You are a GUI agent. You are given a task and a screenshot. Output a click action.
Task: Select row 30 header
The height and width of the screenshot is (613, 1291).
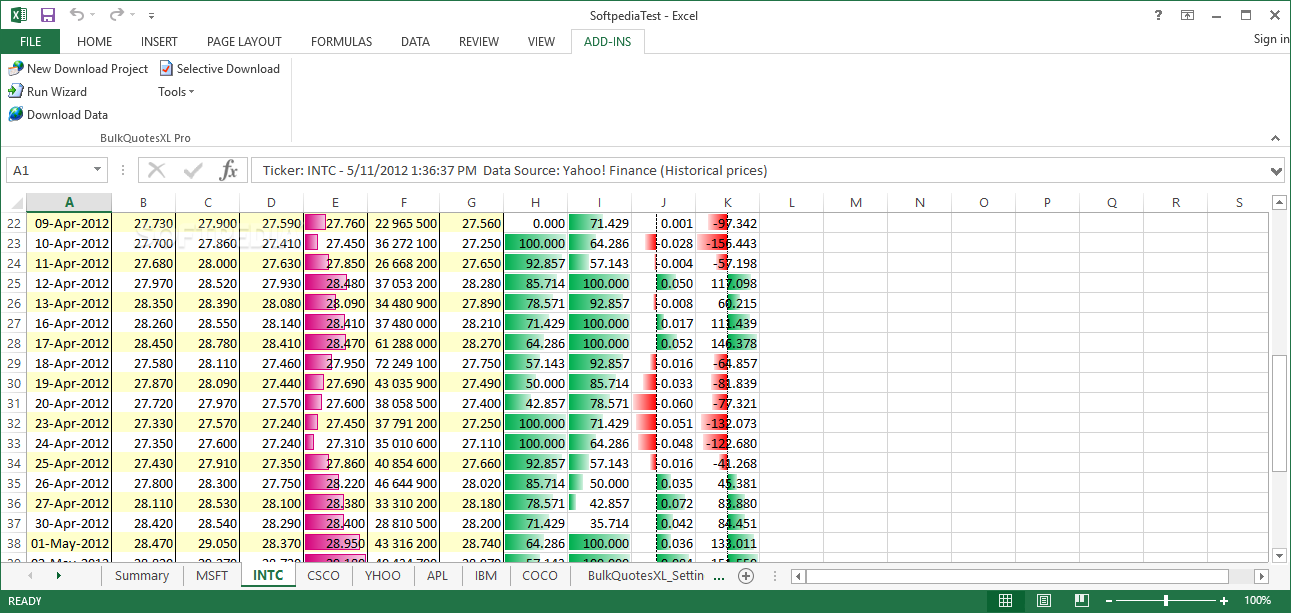point(14,383)
